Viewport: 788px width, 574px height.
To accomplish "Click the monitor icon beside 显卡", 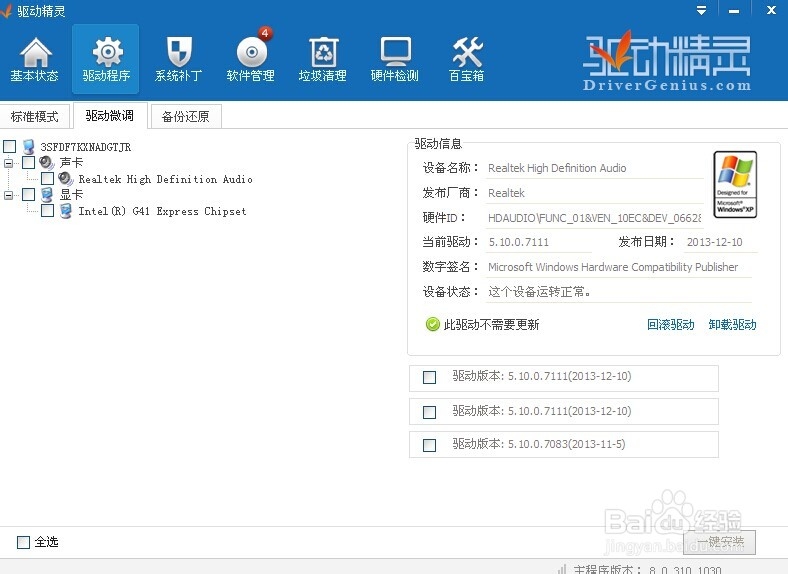I will (x=47, y=195).
